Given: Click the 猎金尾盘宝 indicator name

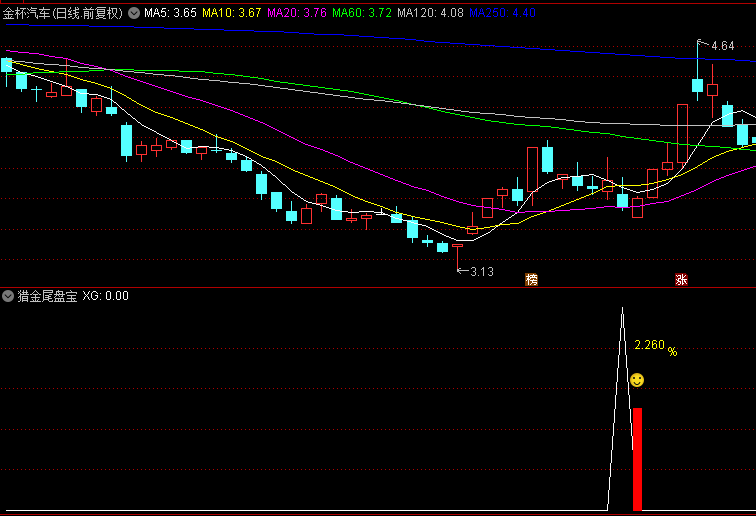Looking at the screenshot, I should coord(47,296).
